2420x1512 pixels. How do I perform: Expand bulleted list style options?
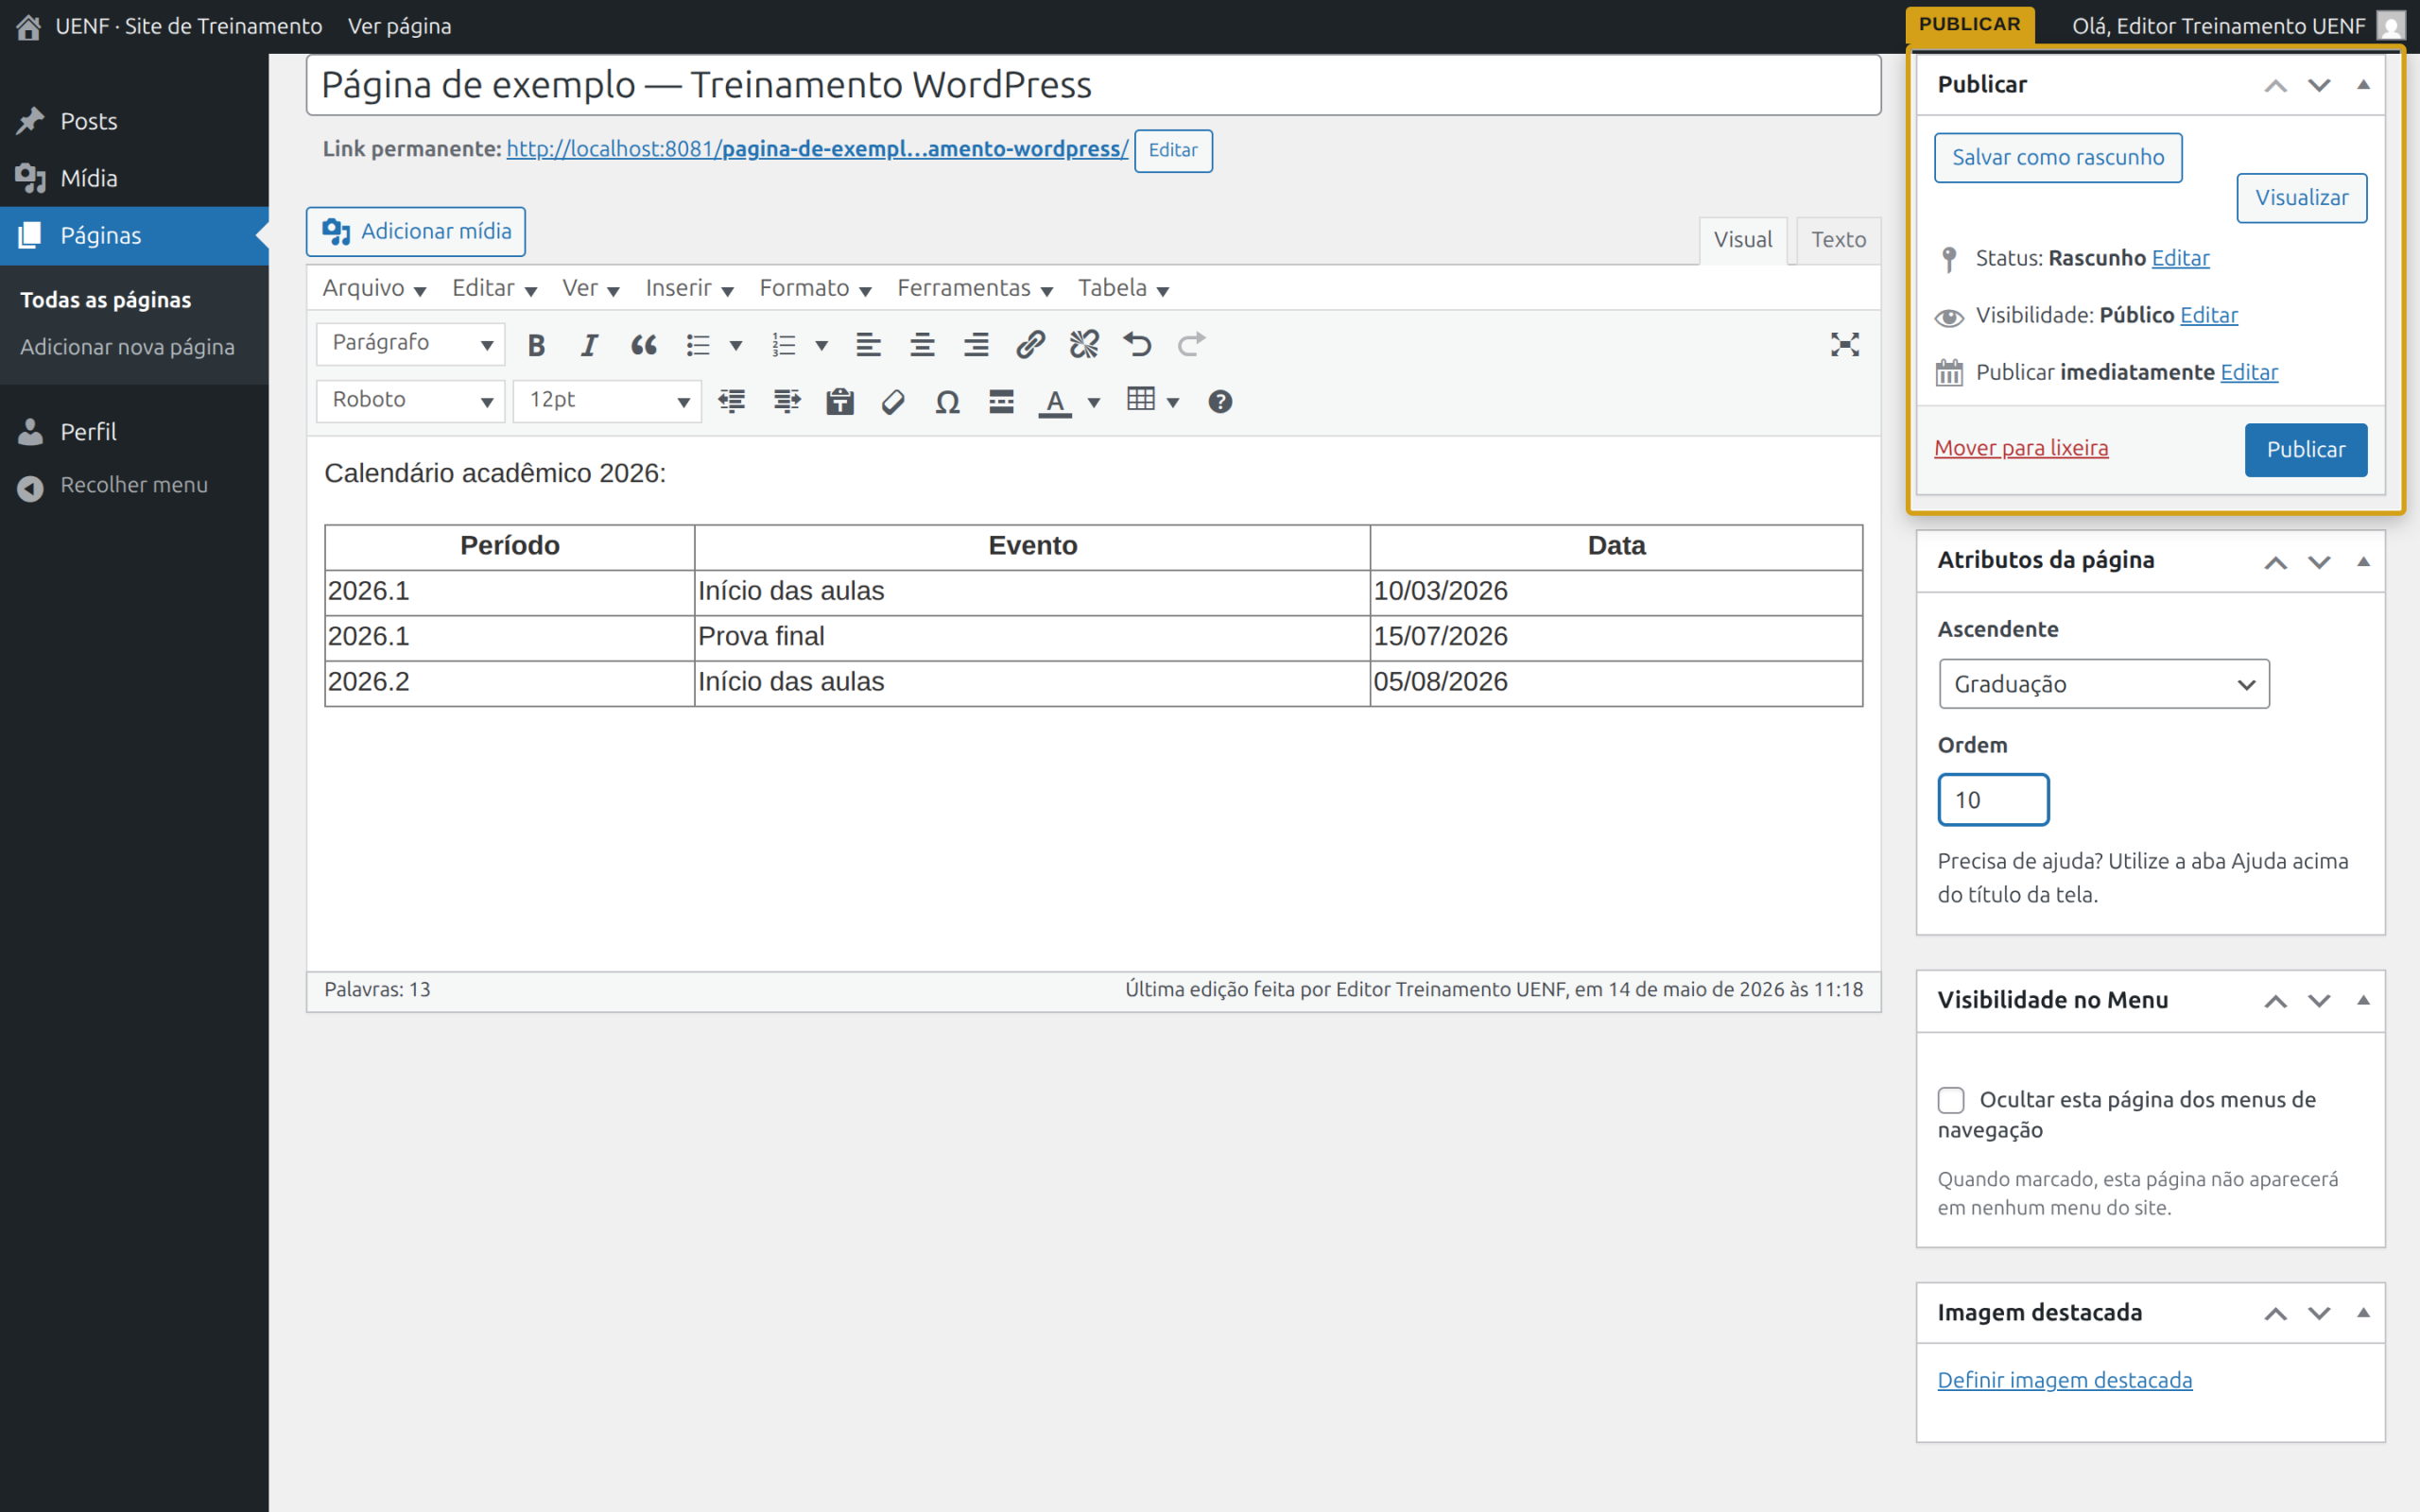point(736,346)
